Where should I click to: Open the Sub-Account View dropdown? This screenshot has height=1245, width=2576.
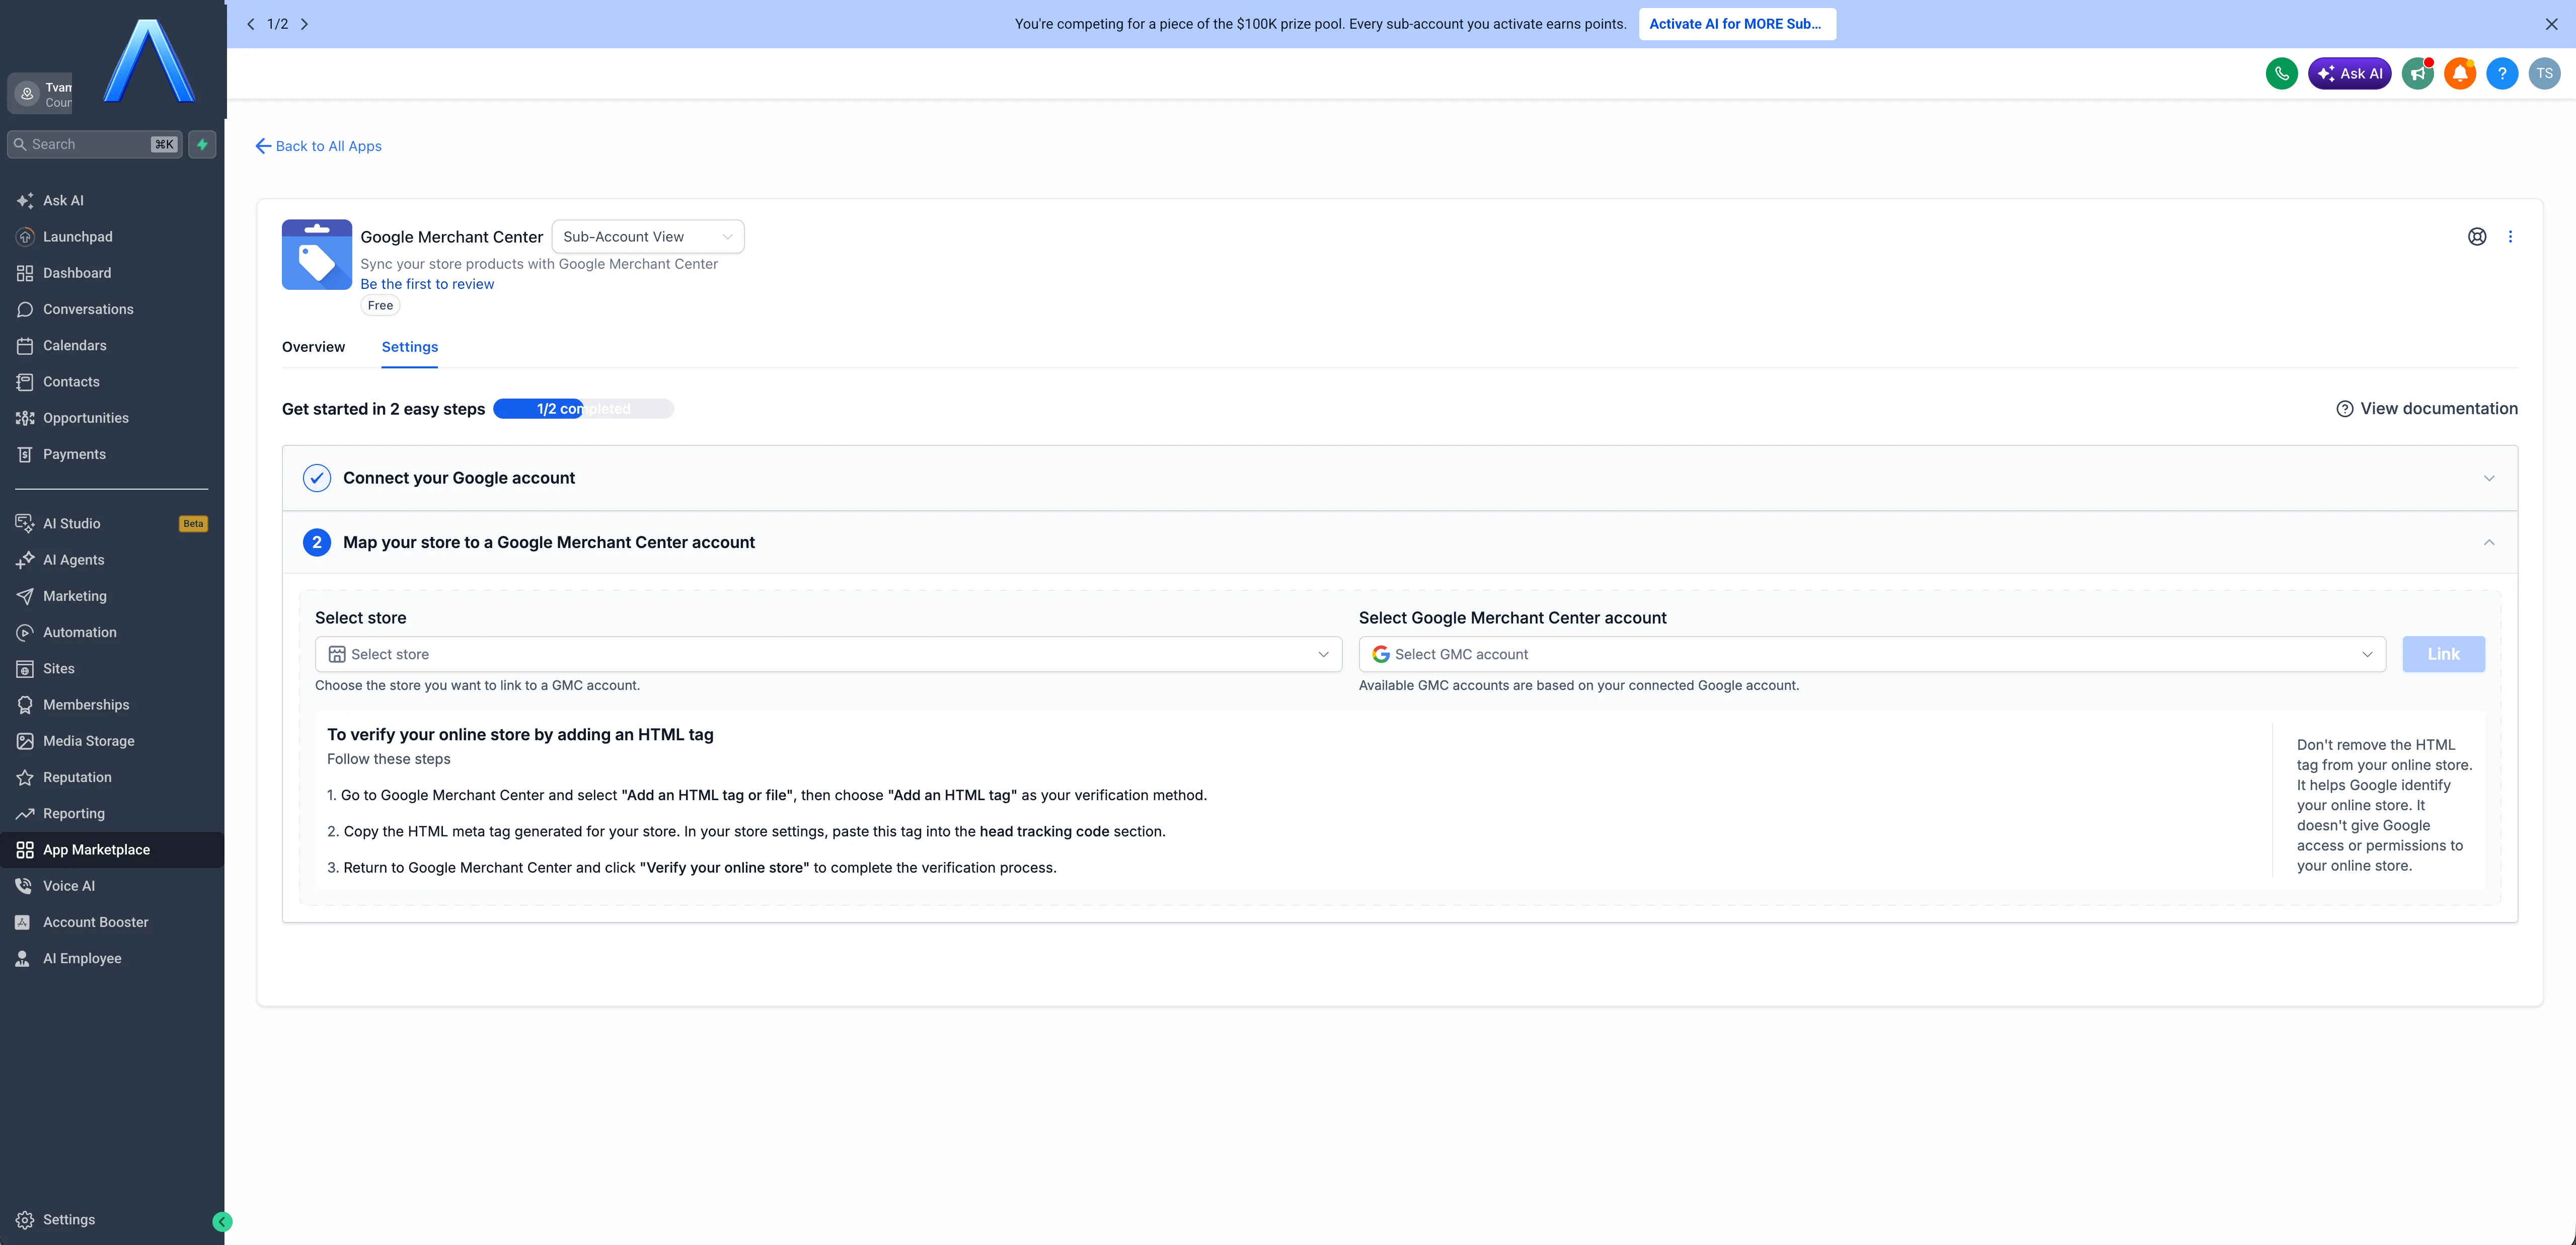[x=647, y=237]
